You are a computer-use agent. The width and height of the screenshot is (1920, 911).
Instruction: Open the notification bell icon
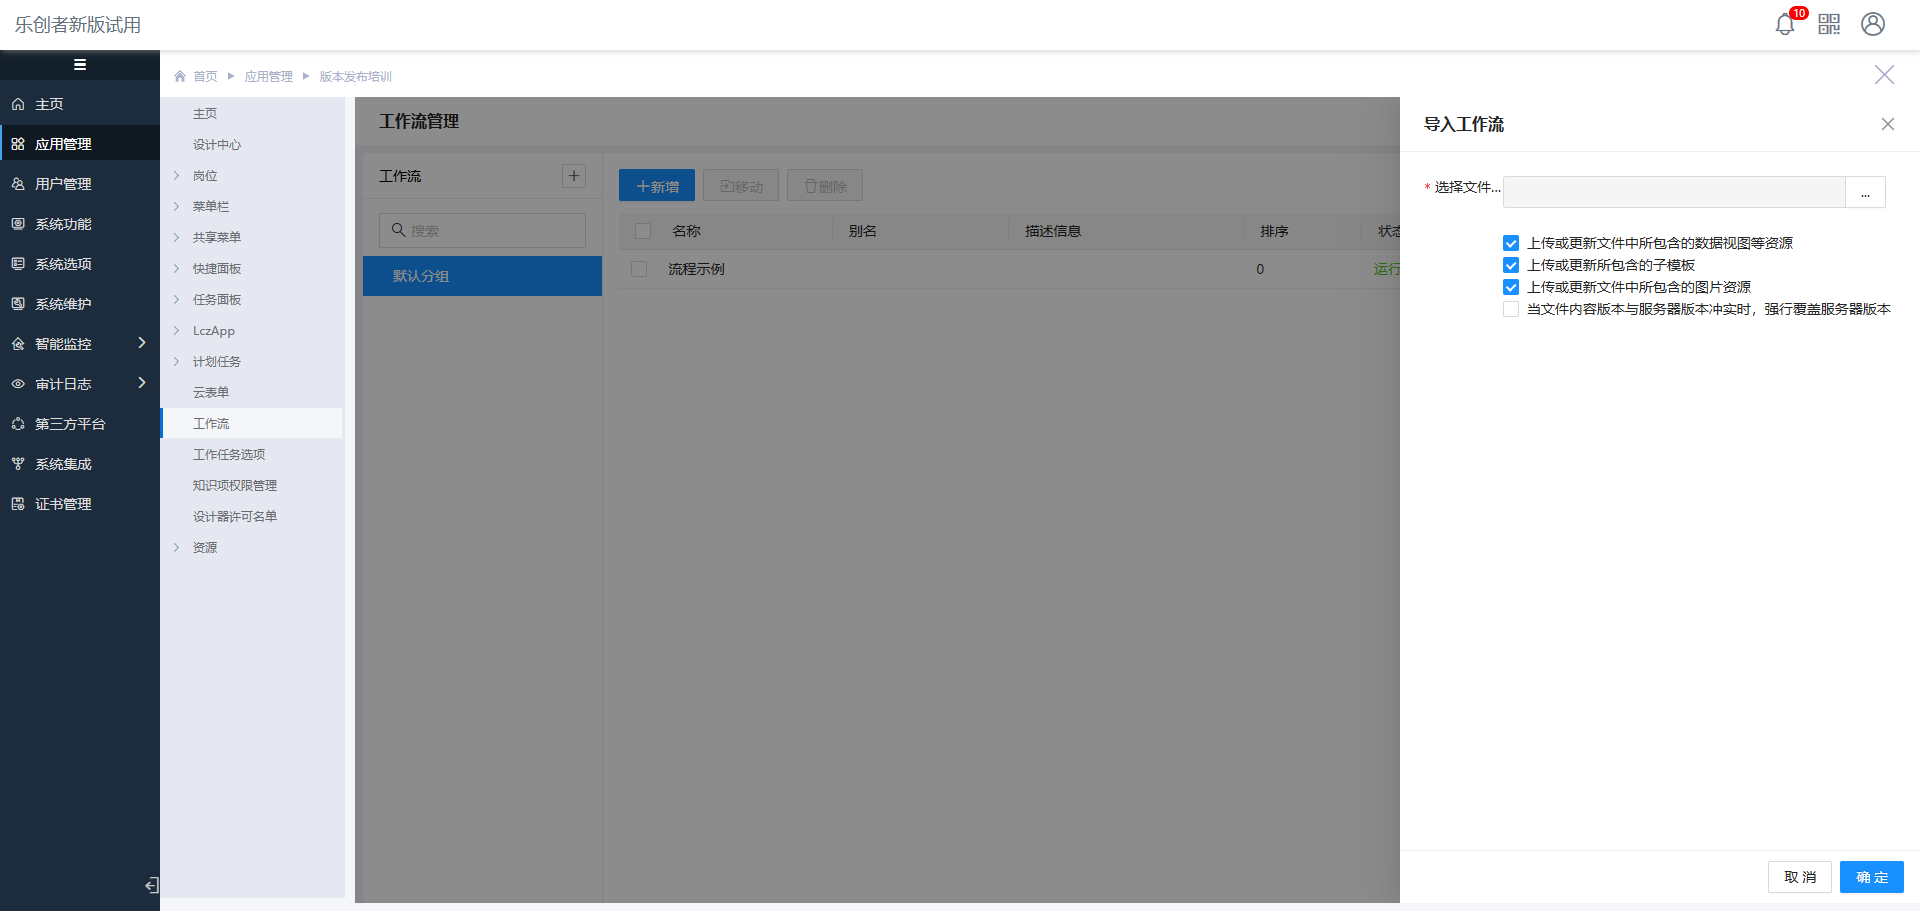1784,25
